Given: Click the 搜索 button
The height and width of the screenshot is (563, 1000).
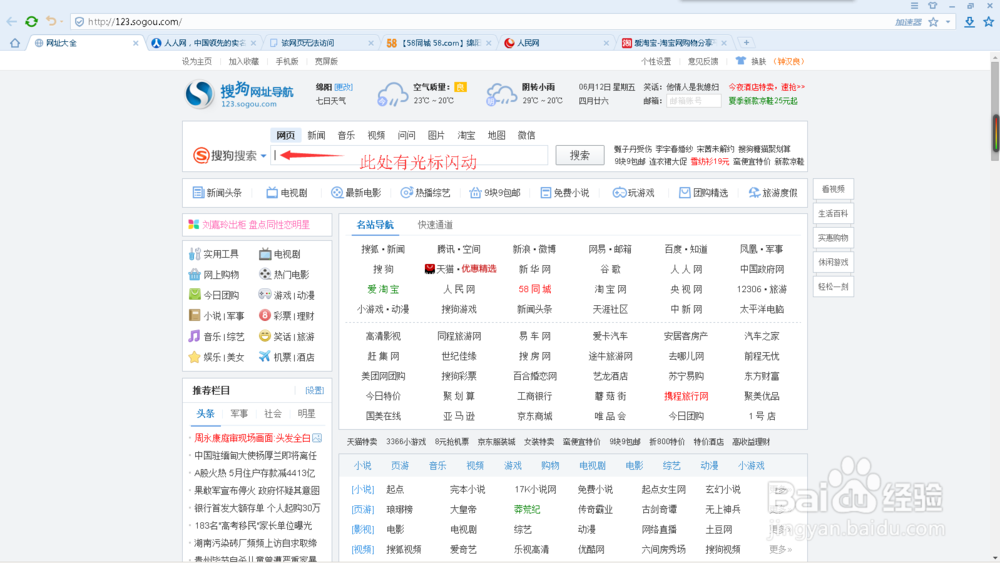Looking at the screenshot, I should pyautogui.click(x=580, y=155).
